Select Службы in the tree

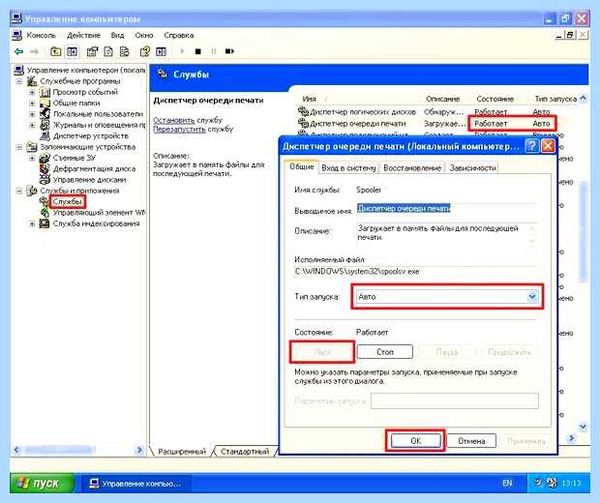pos(67,202)
